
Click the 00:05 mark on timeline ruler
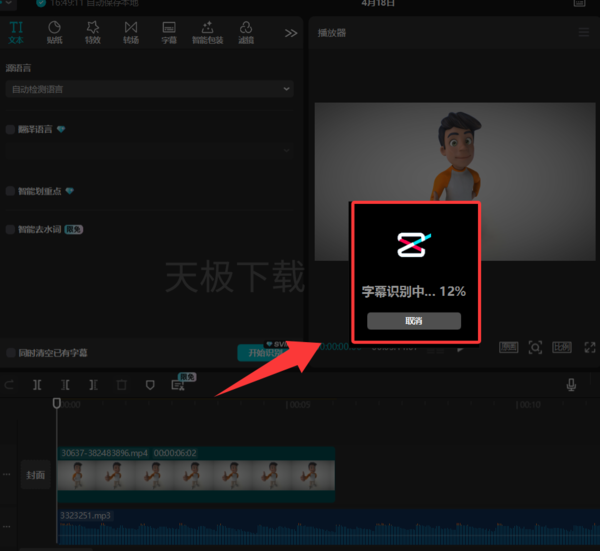(x=298, y=405)
